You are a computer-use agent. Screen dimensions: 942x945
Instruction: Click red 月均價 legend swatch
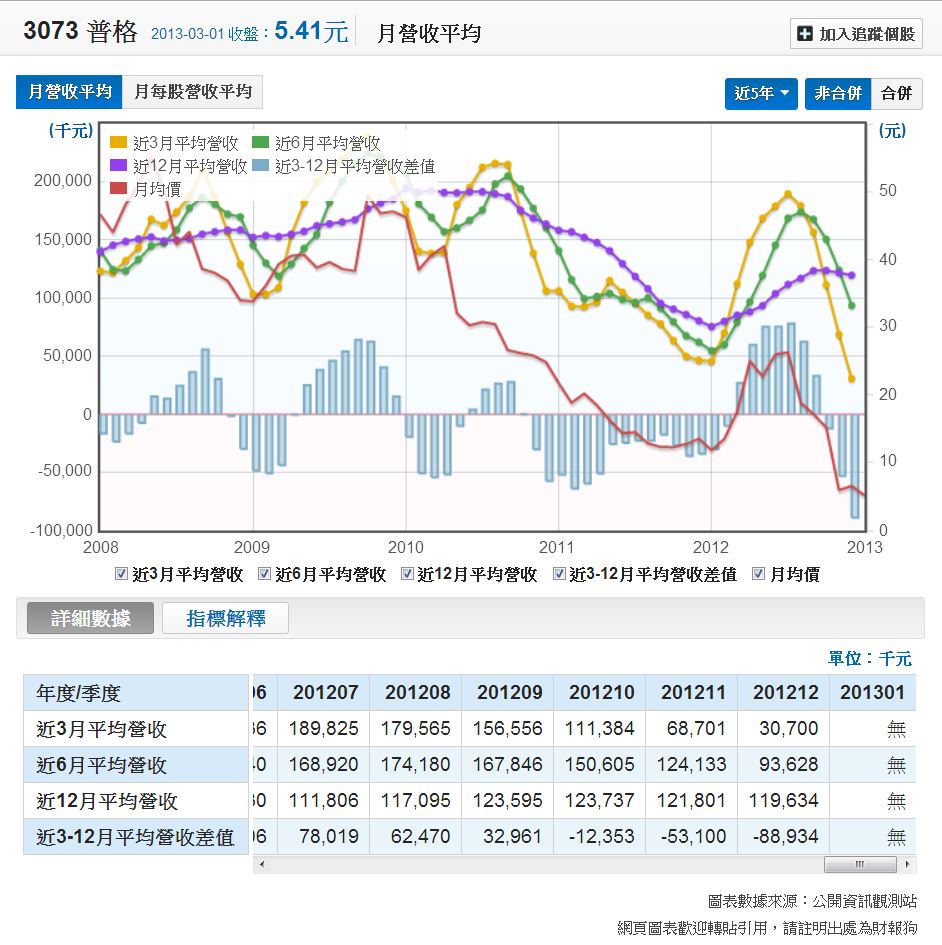coord(118,188)
